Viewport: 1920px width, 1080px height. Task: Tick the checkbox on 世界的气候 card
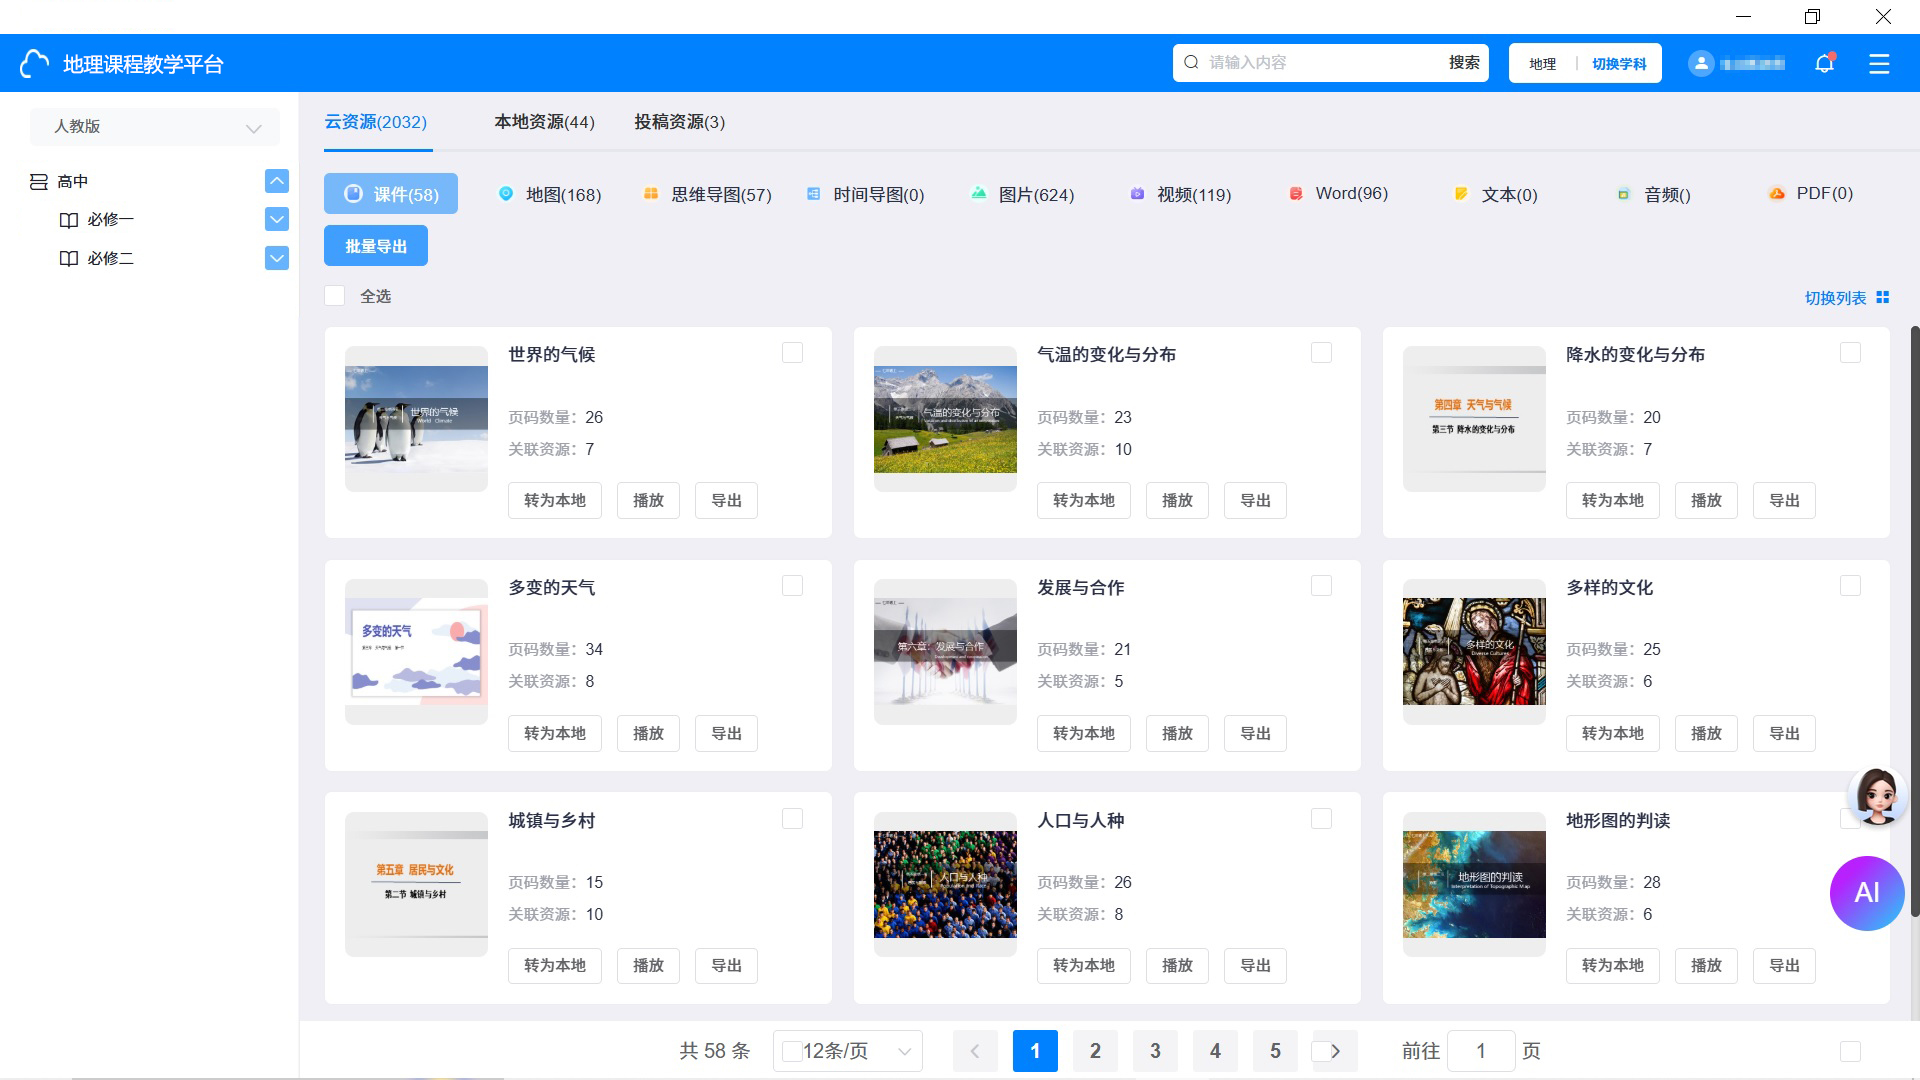(x=792, y=353)
